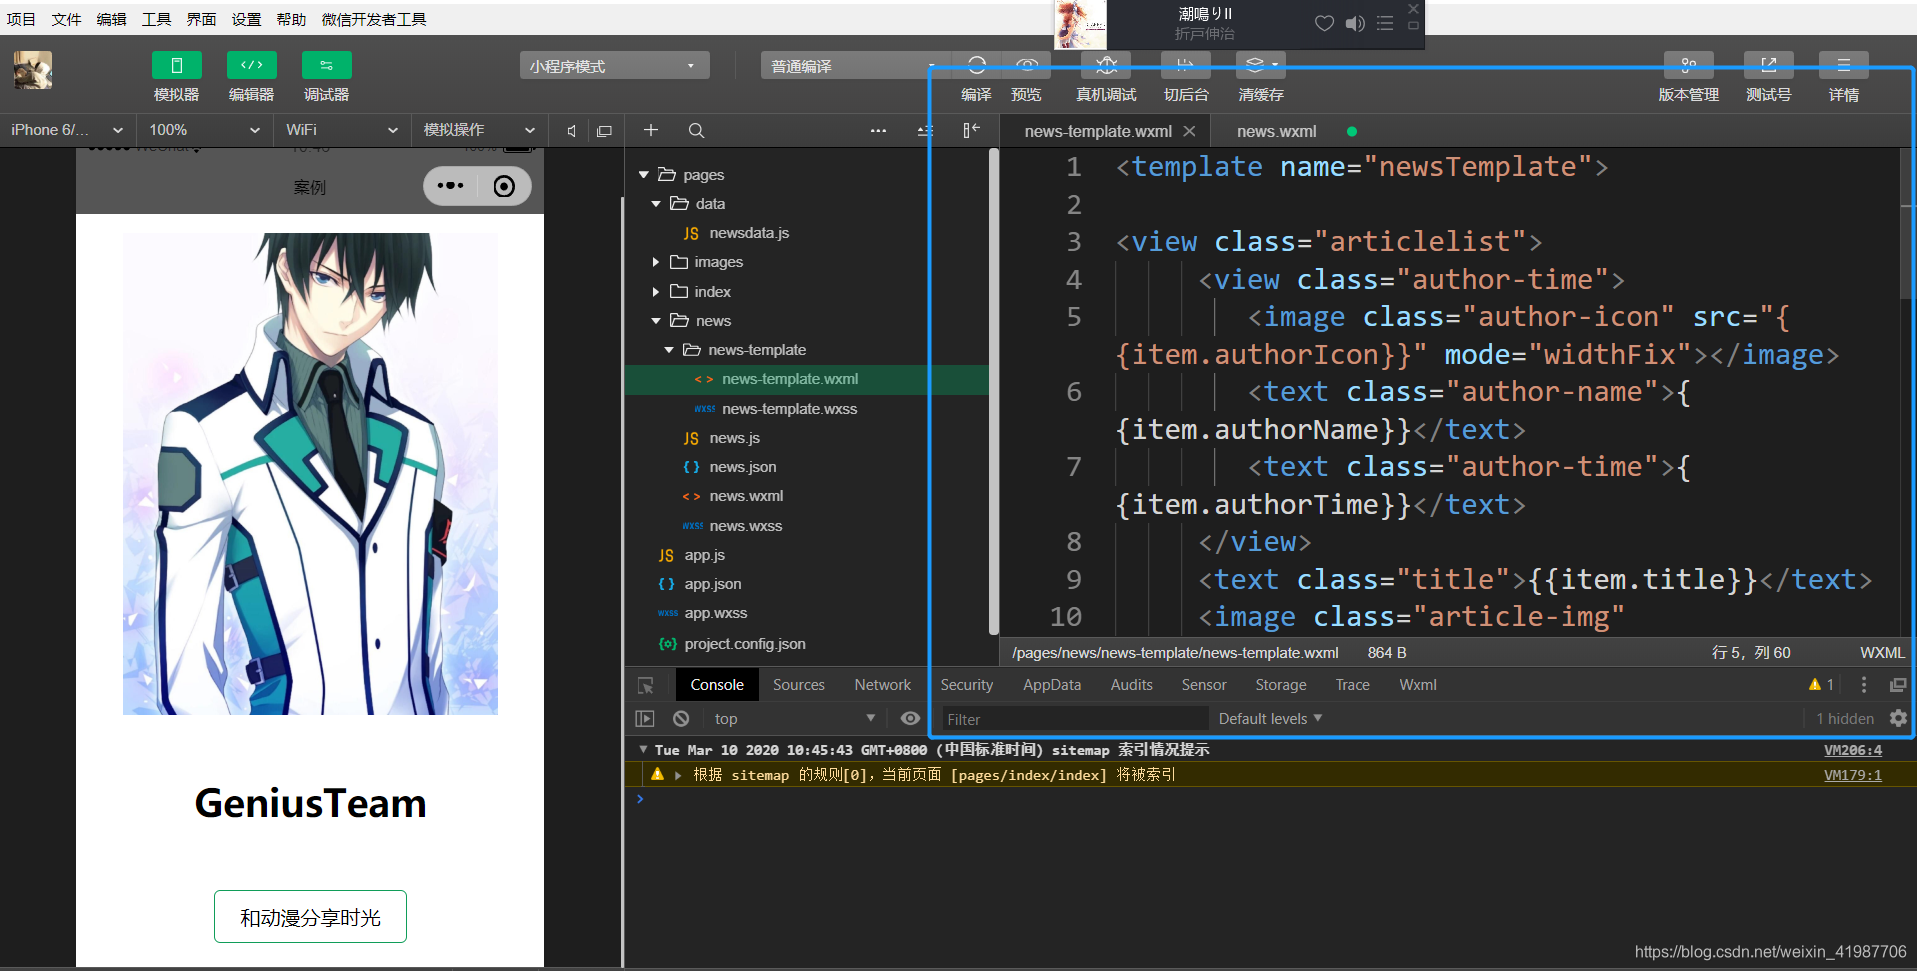The image size is (1917, 971).
Task: Click the heart icon in music widget
Action: pos(1324,23)
